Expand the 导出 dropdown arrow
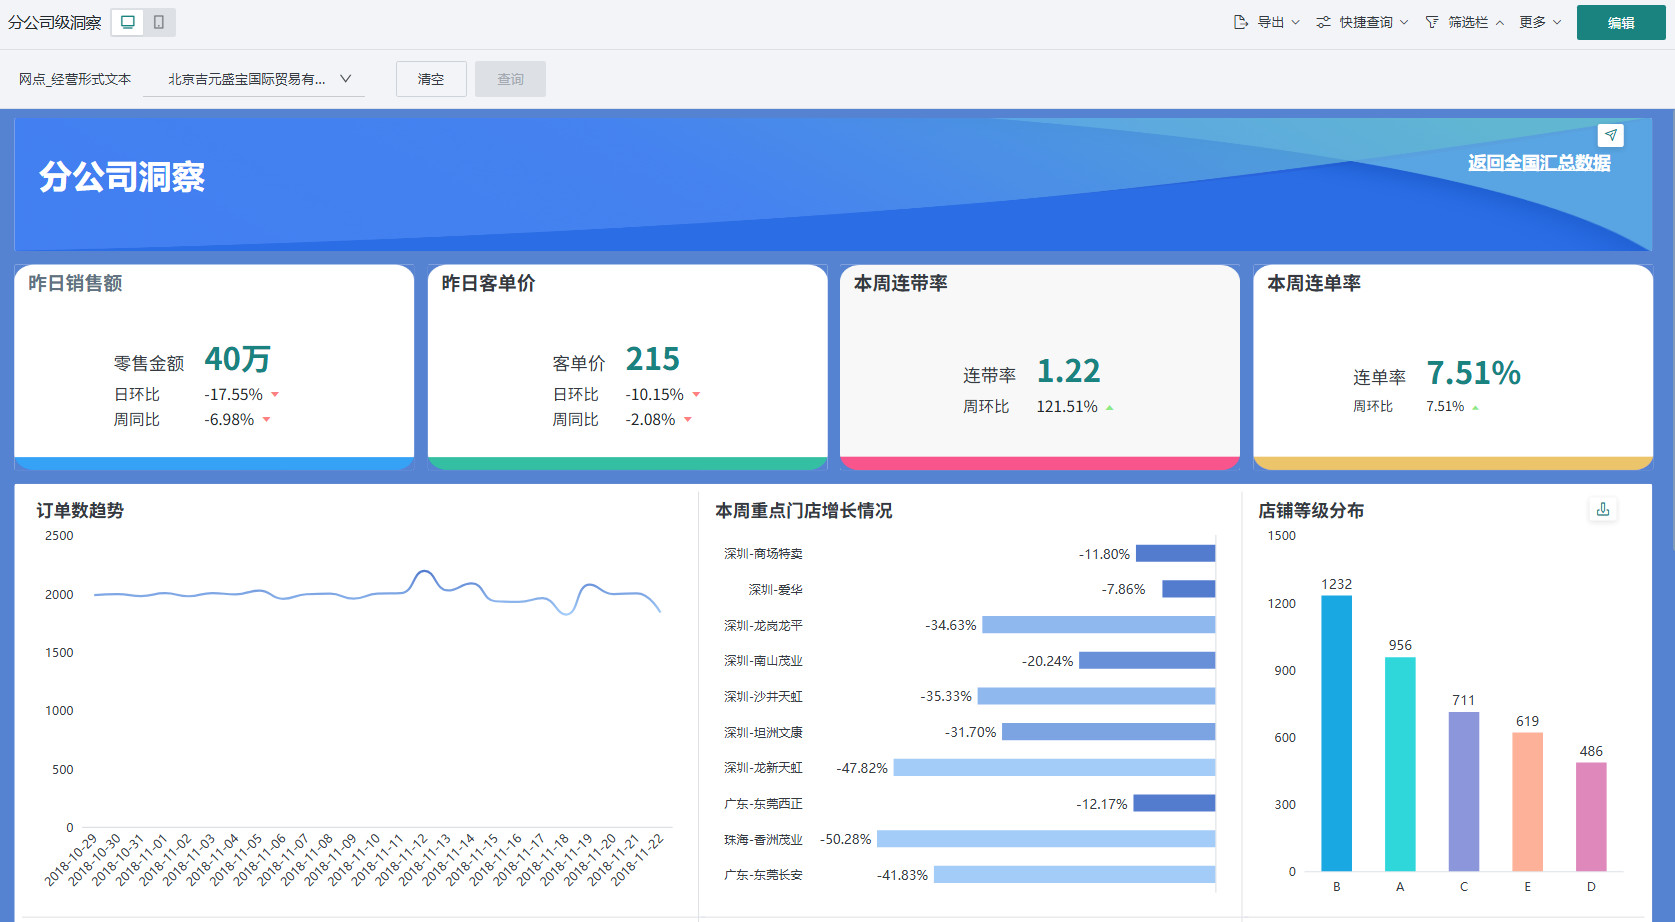Image resolution: width=1675 pixels, height=922 pixels. [1296, 22]
